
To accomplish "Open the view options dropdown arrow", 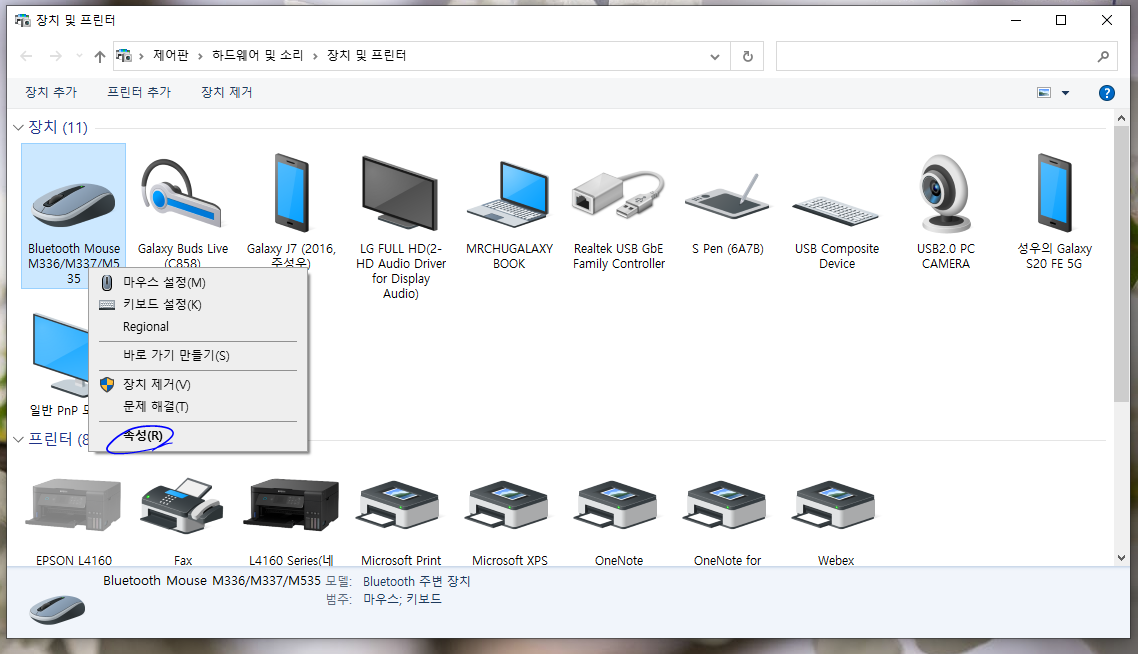I will click(1065, 93).
